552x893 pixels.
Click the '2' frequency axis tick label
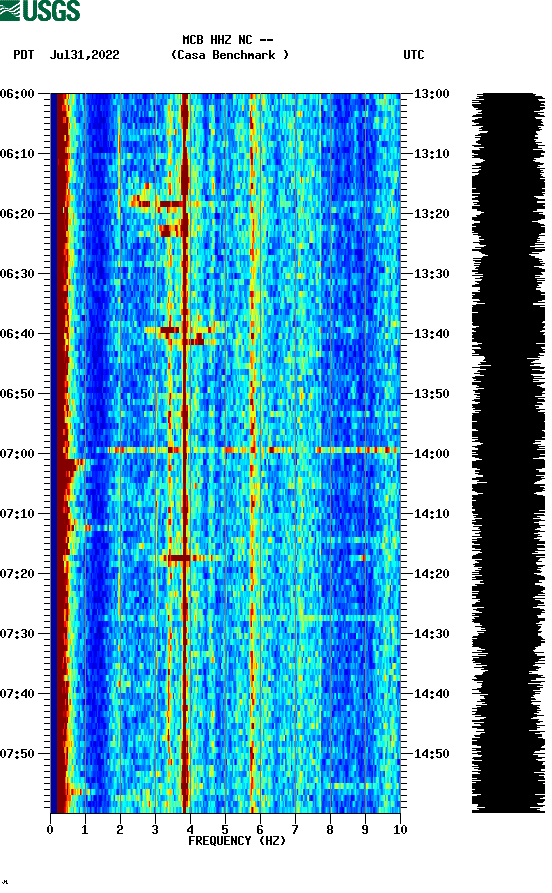point(120,830)
